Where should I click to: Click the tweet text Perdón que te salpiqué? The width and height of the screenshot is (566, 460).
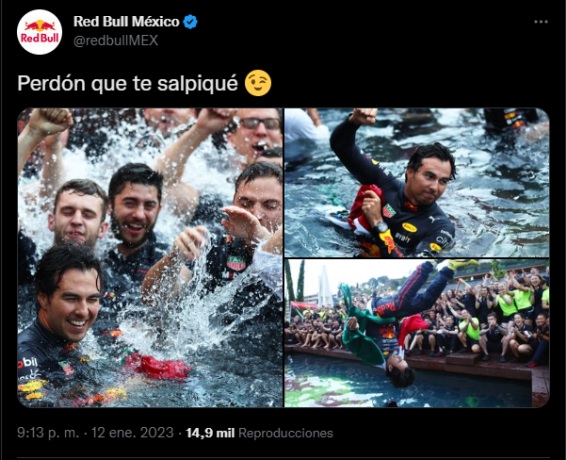pyautogui.click(x=128, y=83)
